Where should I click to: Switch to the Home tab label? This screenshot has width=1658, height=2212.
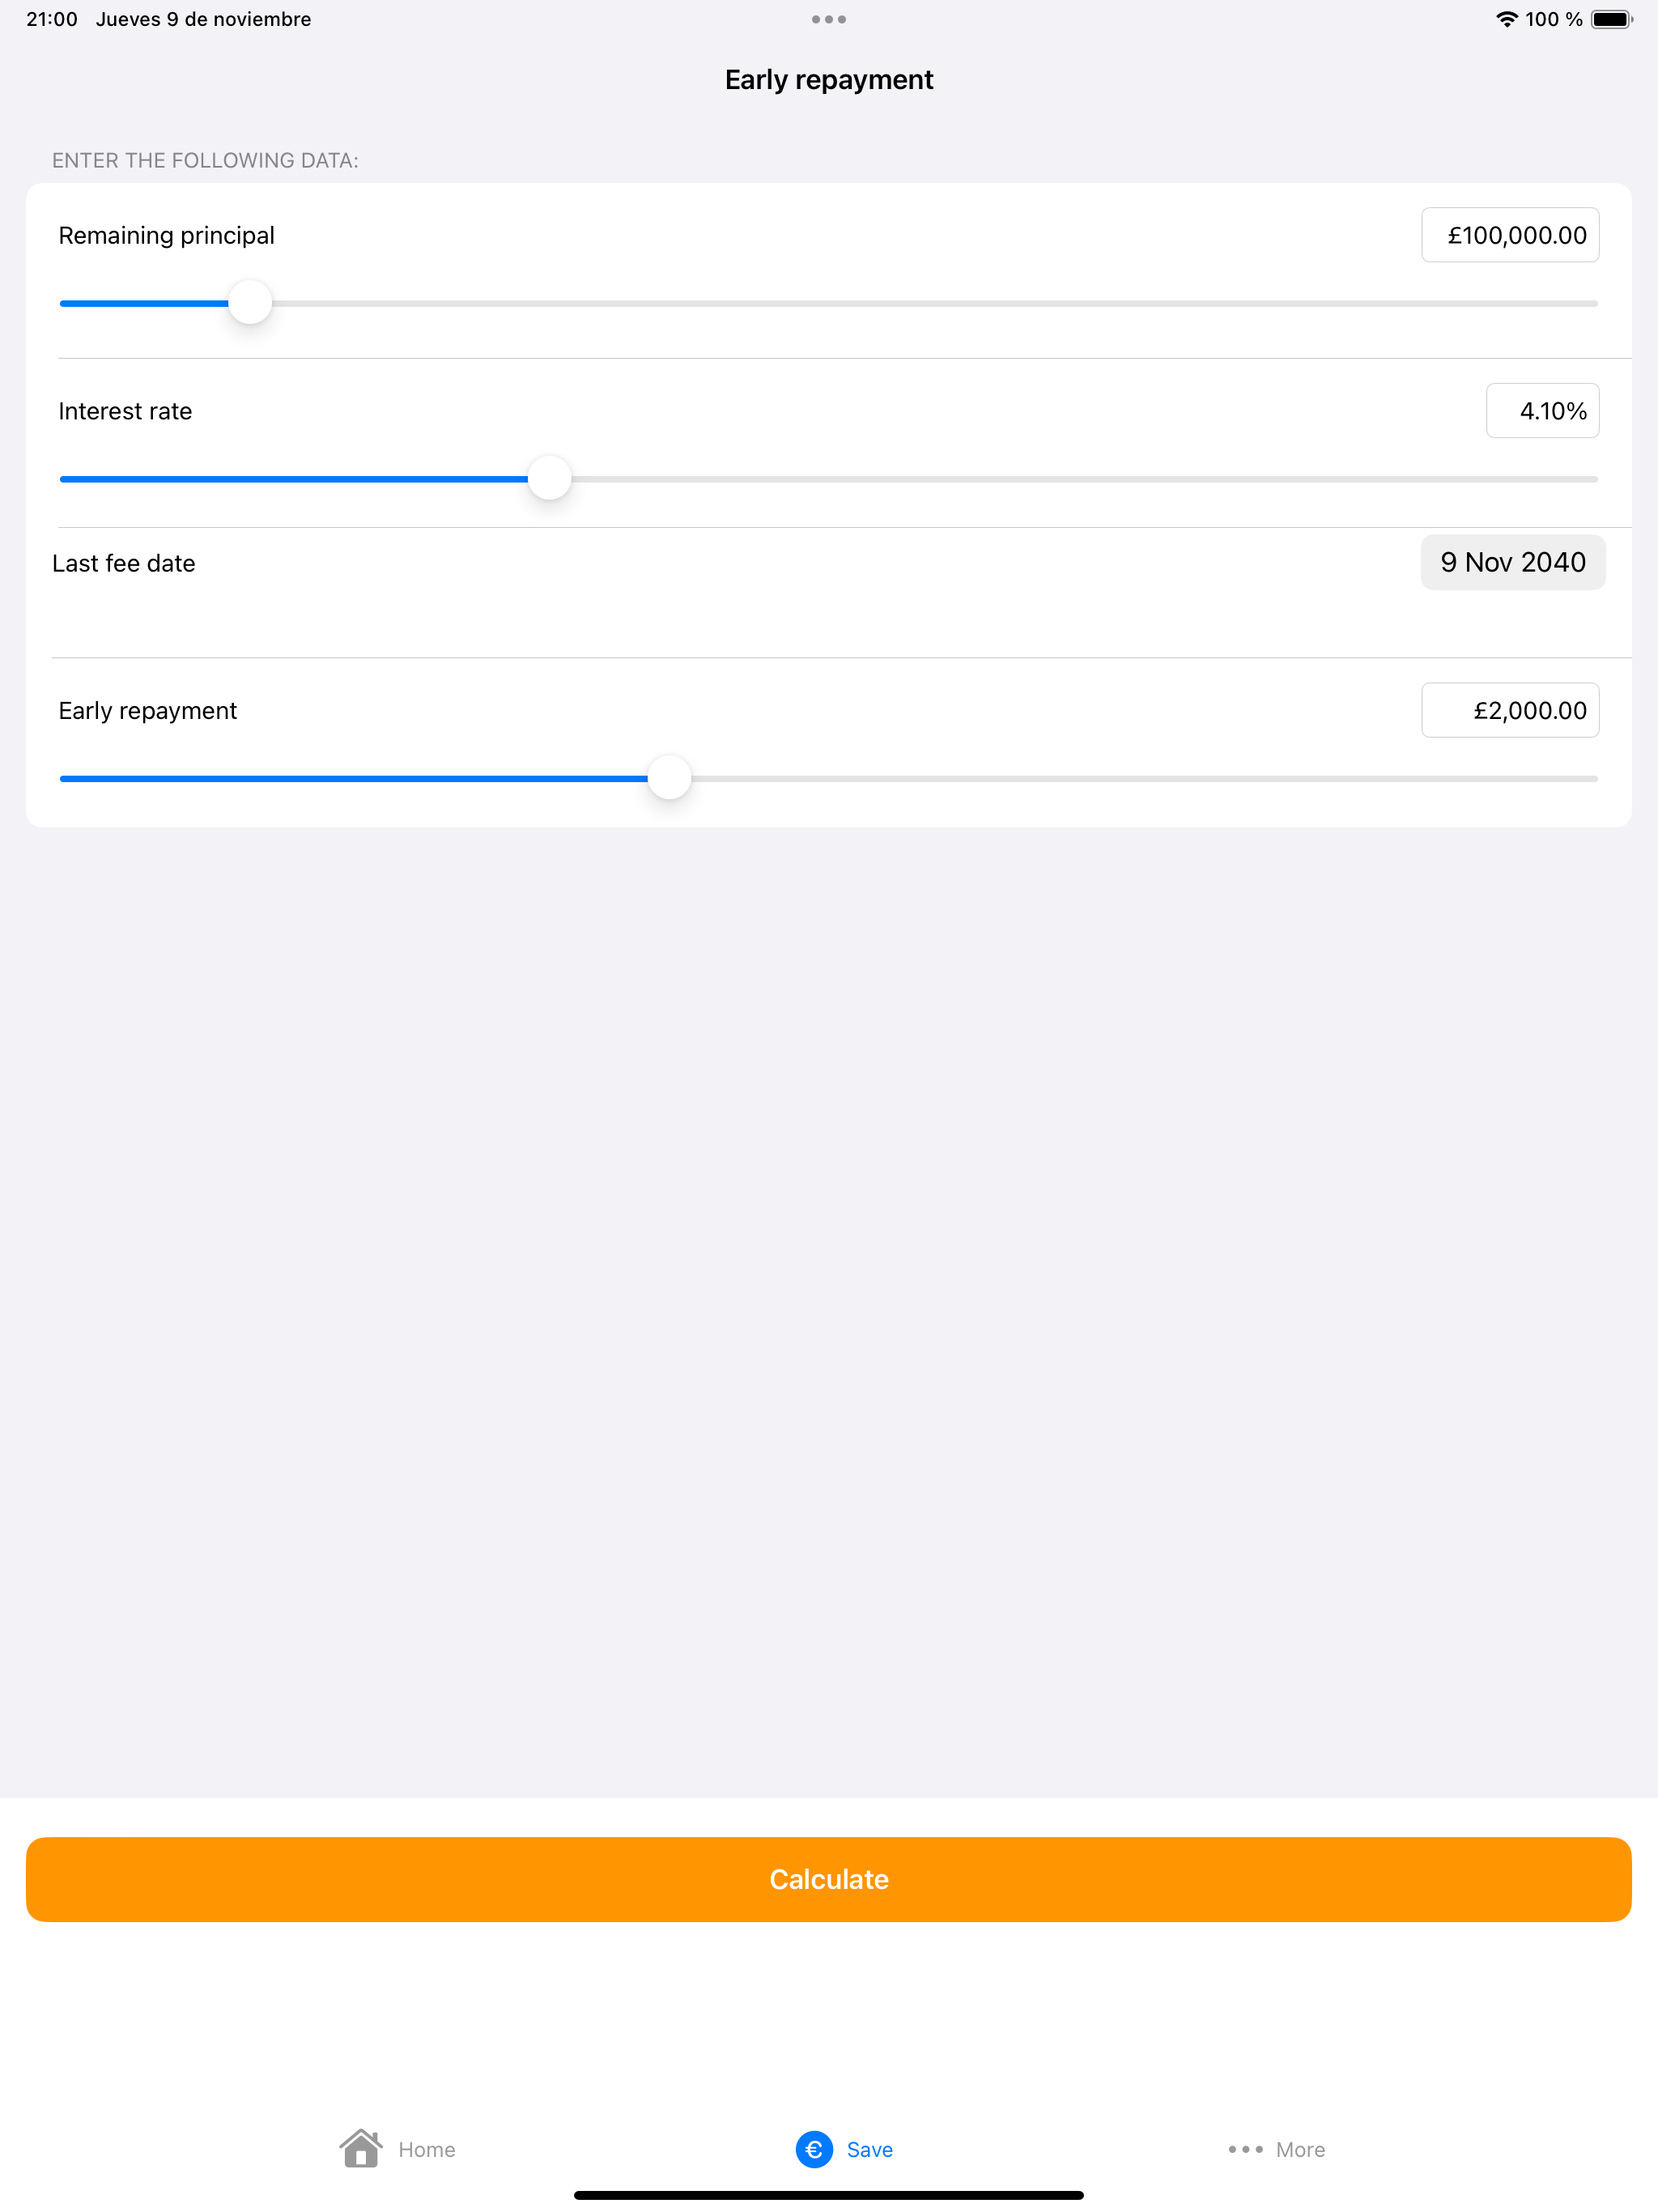click(x=427, y=2149)
